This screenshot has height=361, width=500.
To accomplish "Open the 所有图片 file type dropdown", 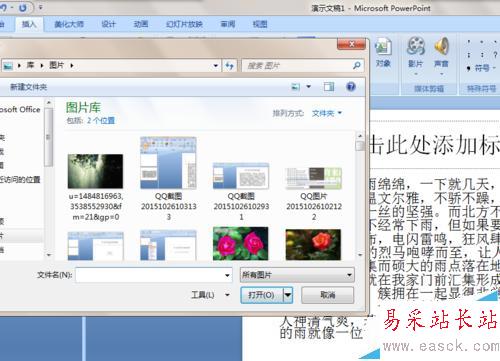I will 297,275.
